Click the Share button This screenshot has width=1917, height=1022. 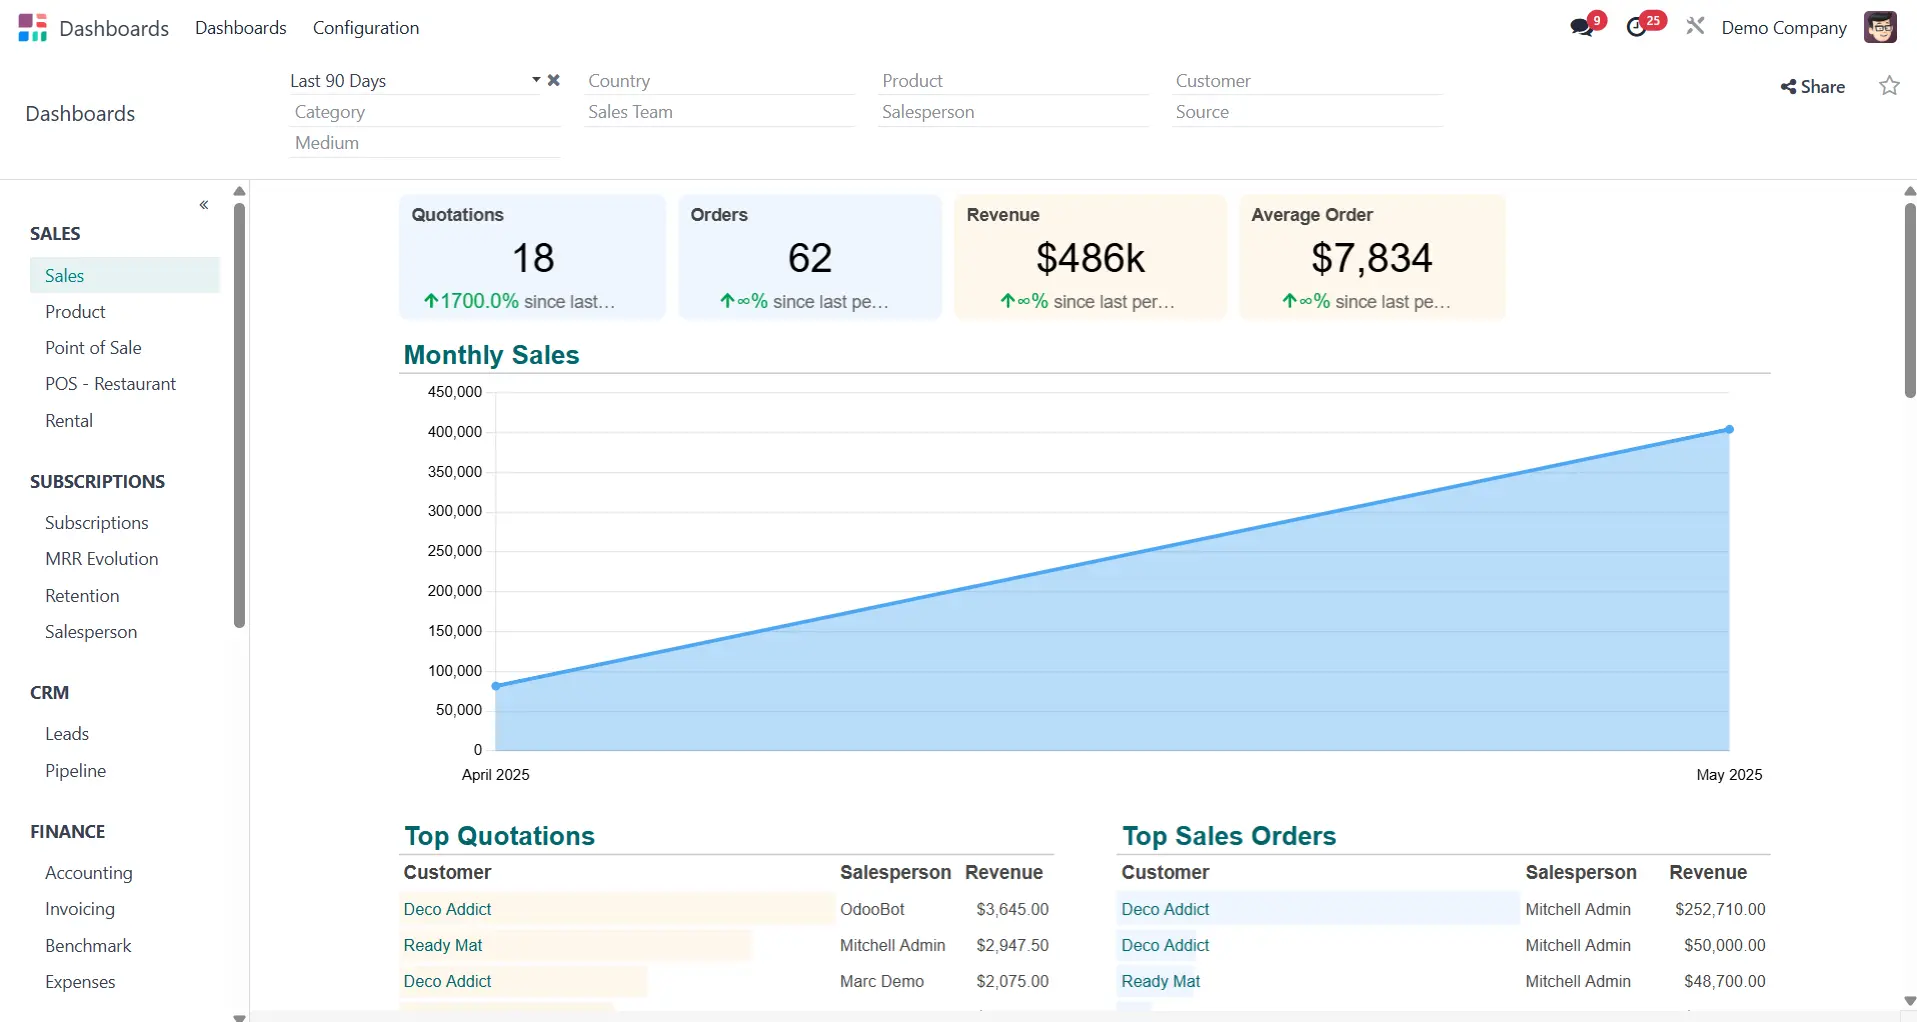(x=1812, y=87)
